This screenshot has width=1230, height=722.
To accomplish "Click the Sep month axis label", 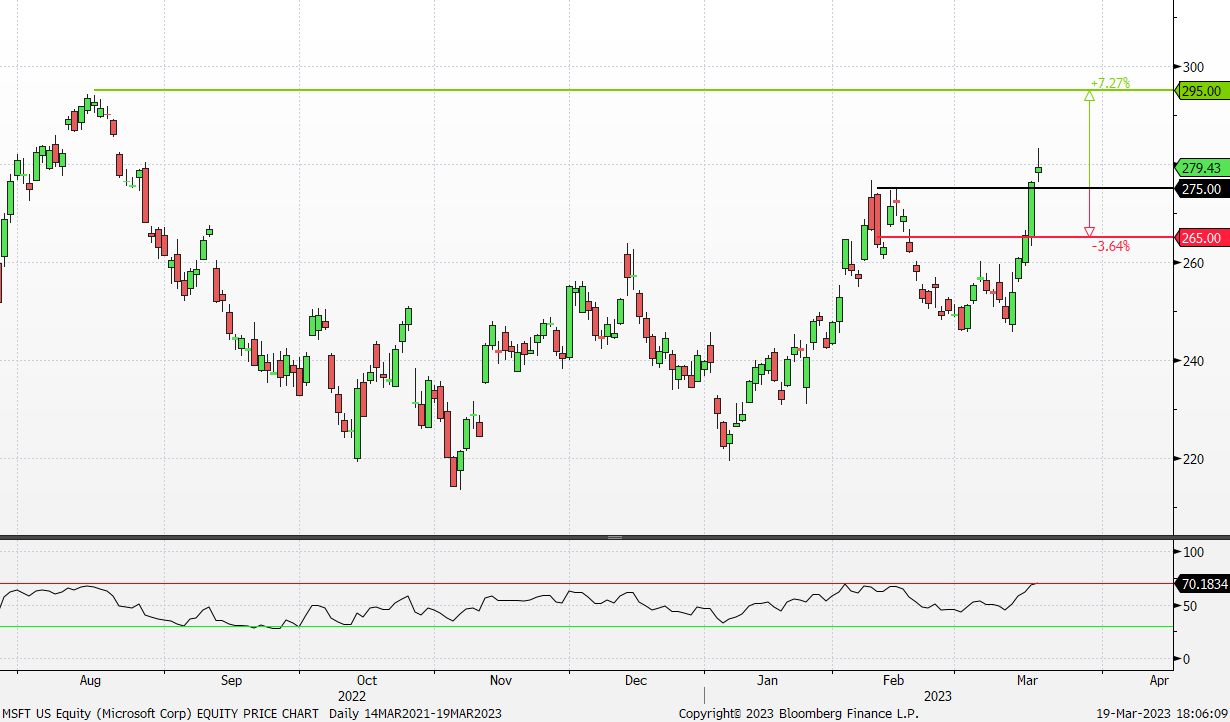I will point(231,681).
